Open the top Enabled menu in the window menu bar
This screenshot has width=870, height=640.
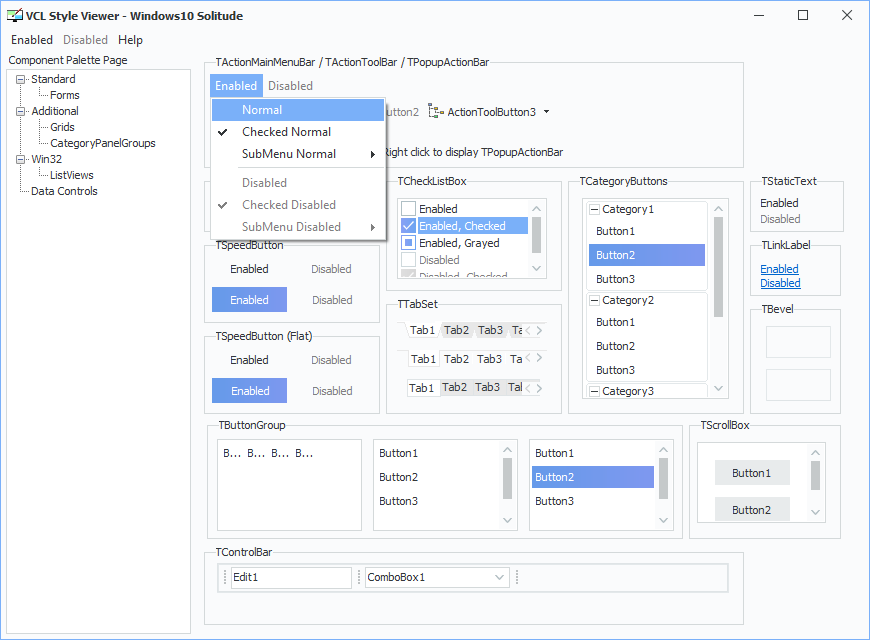point(32,40)
